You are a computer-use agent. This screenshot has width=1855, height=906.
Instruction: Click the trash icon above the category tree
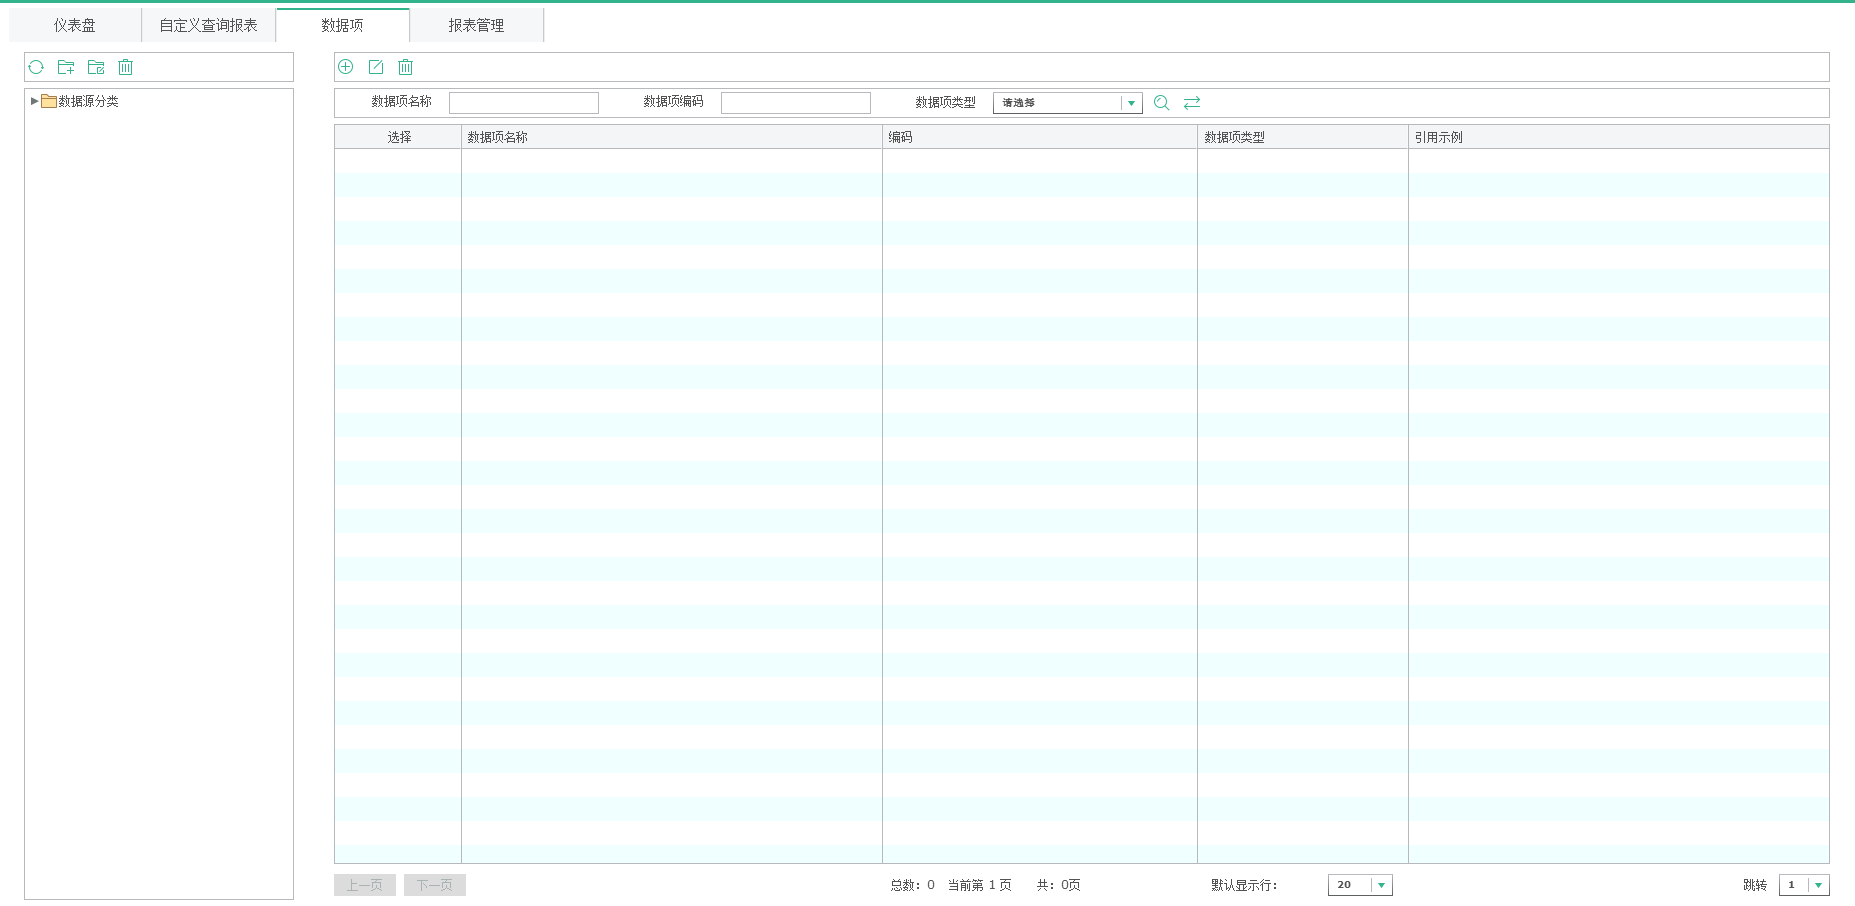coord(125,67)
